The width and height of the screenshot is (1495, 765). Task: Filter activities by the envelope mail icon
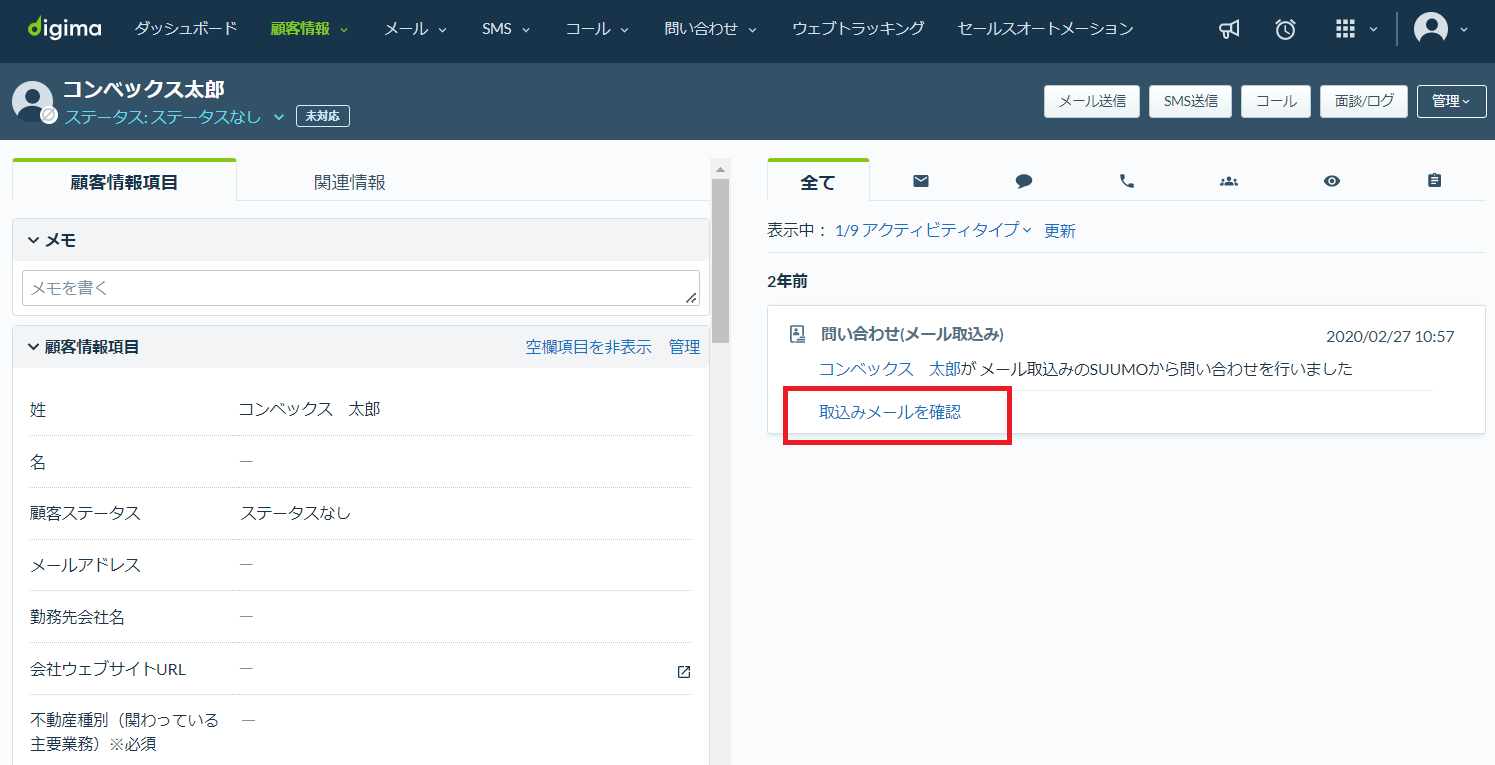[921, 181]
